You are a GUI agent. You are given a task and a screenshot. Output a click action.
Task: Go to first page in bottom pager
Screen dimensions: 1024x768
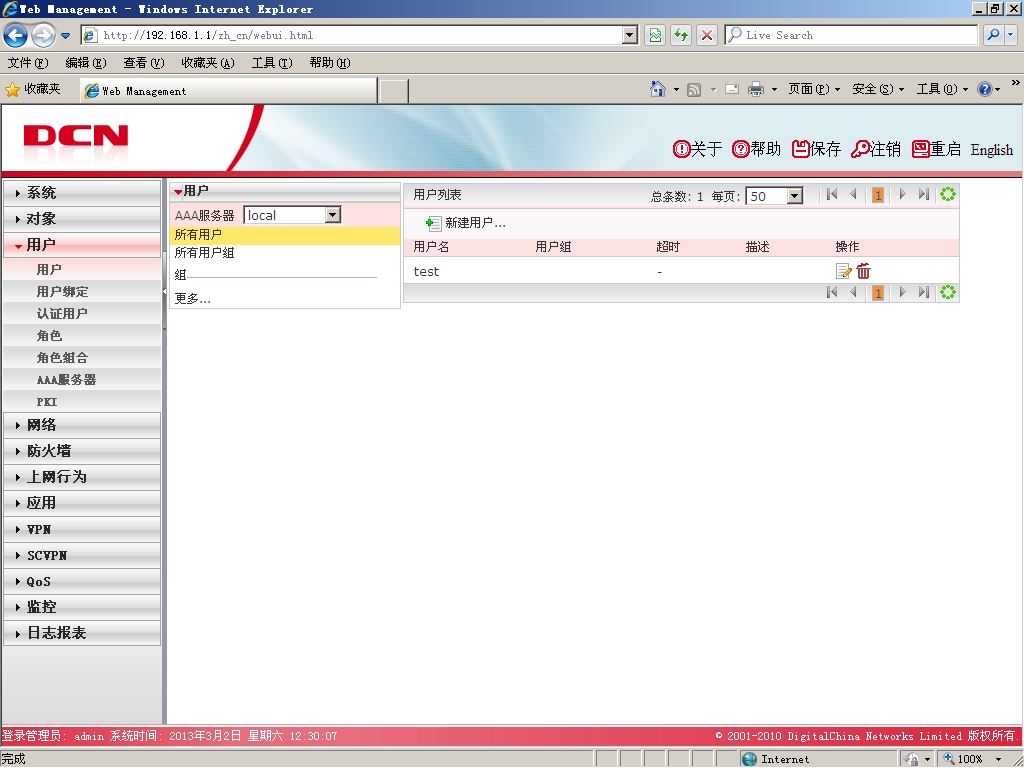point(831,292)
